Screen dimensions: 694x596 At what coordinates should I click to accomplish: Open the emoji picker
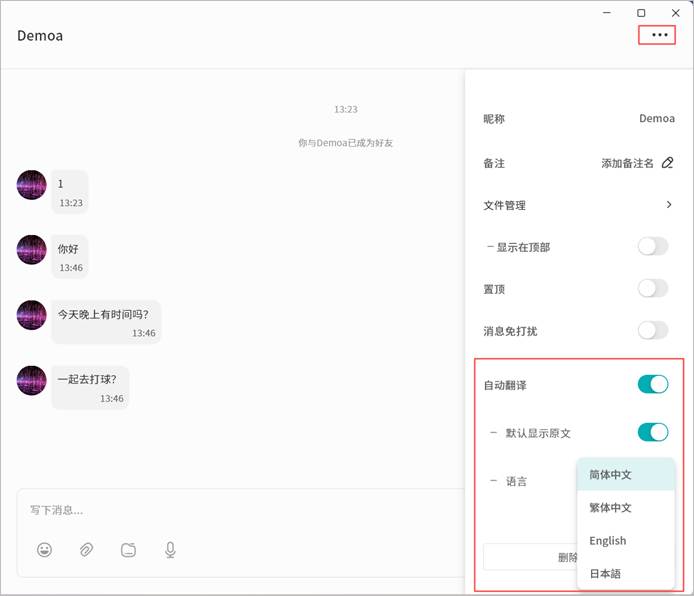(x=44, y=549)
